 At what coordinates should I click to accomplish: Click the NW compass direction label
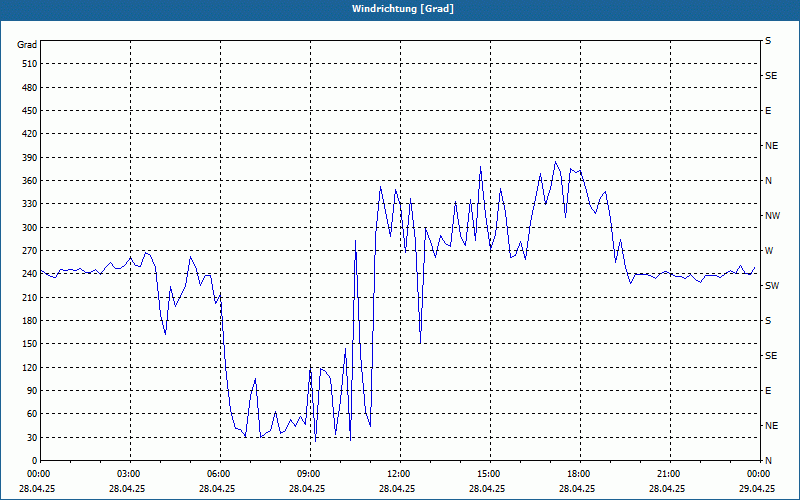tap(772, 216)
